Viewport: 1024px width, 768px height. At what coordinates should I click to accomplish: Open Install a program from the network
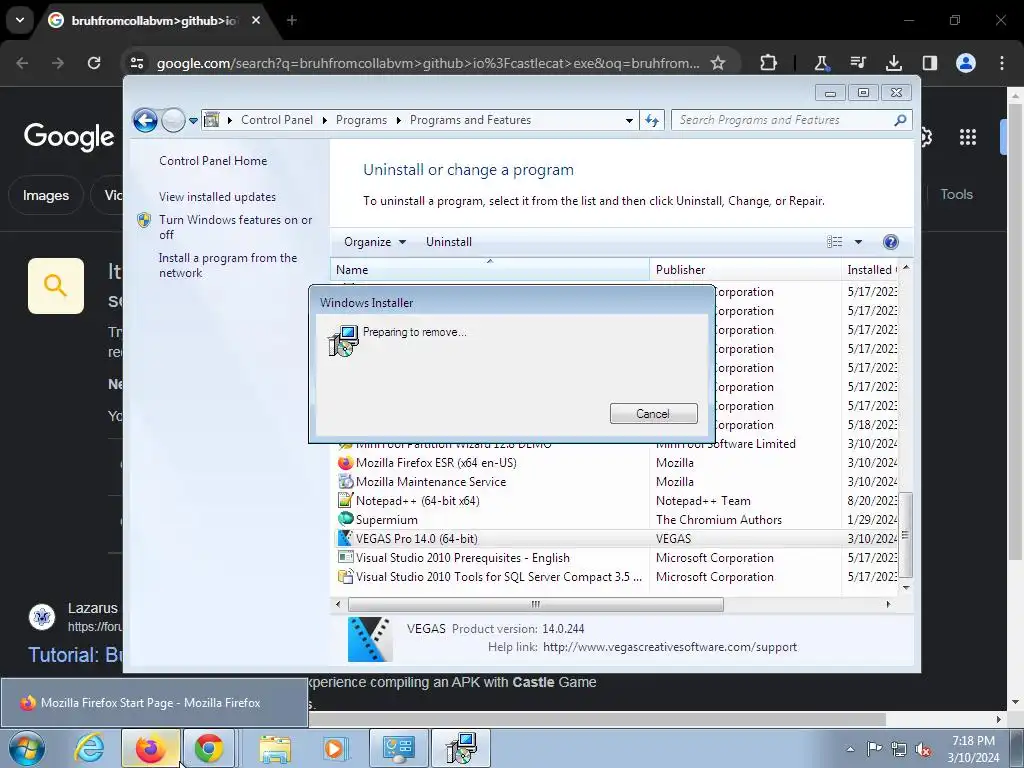[x=227, y=265]
